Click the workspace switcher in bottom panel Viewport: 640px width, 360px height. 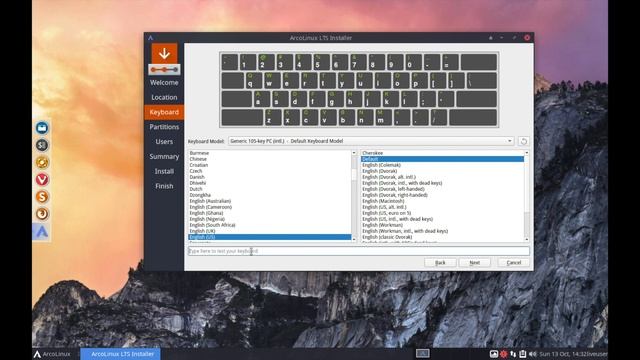tap(422, 353)
